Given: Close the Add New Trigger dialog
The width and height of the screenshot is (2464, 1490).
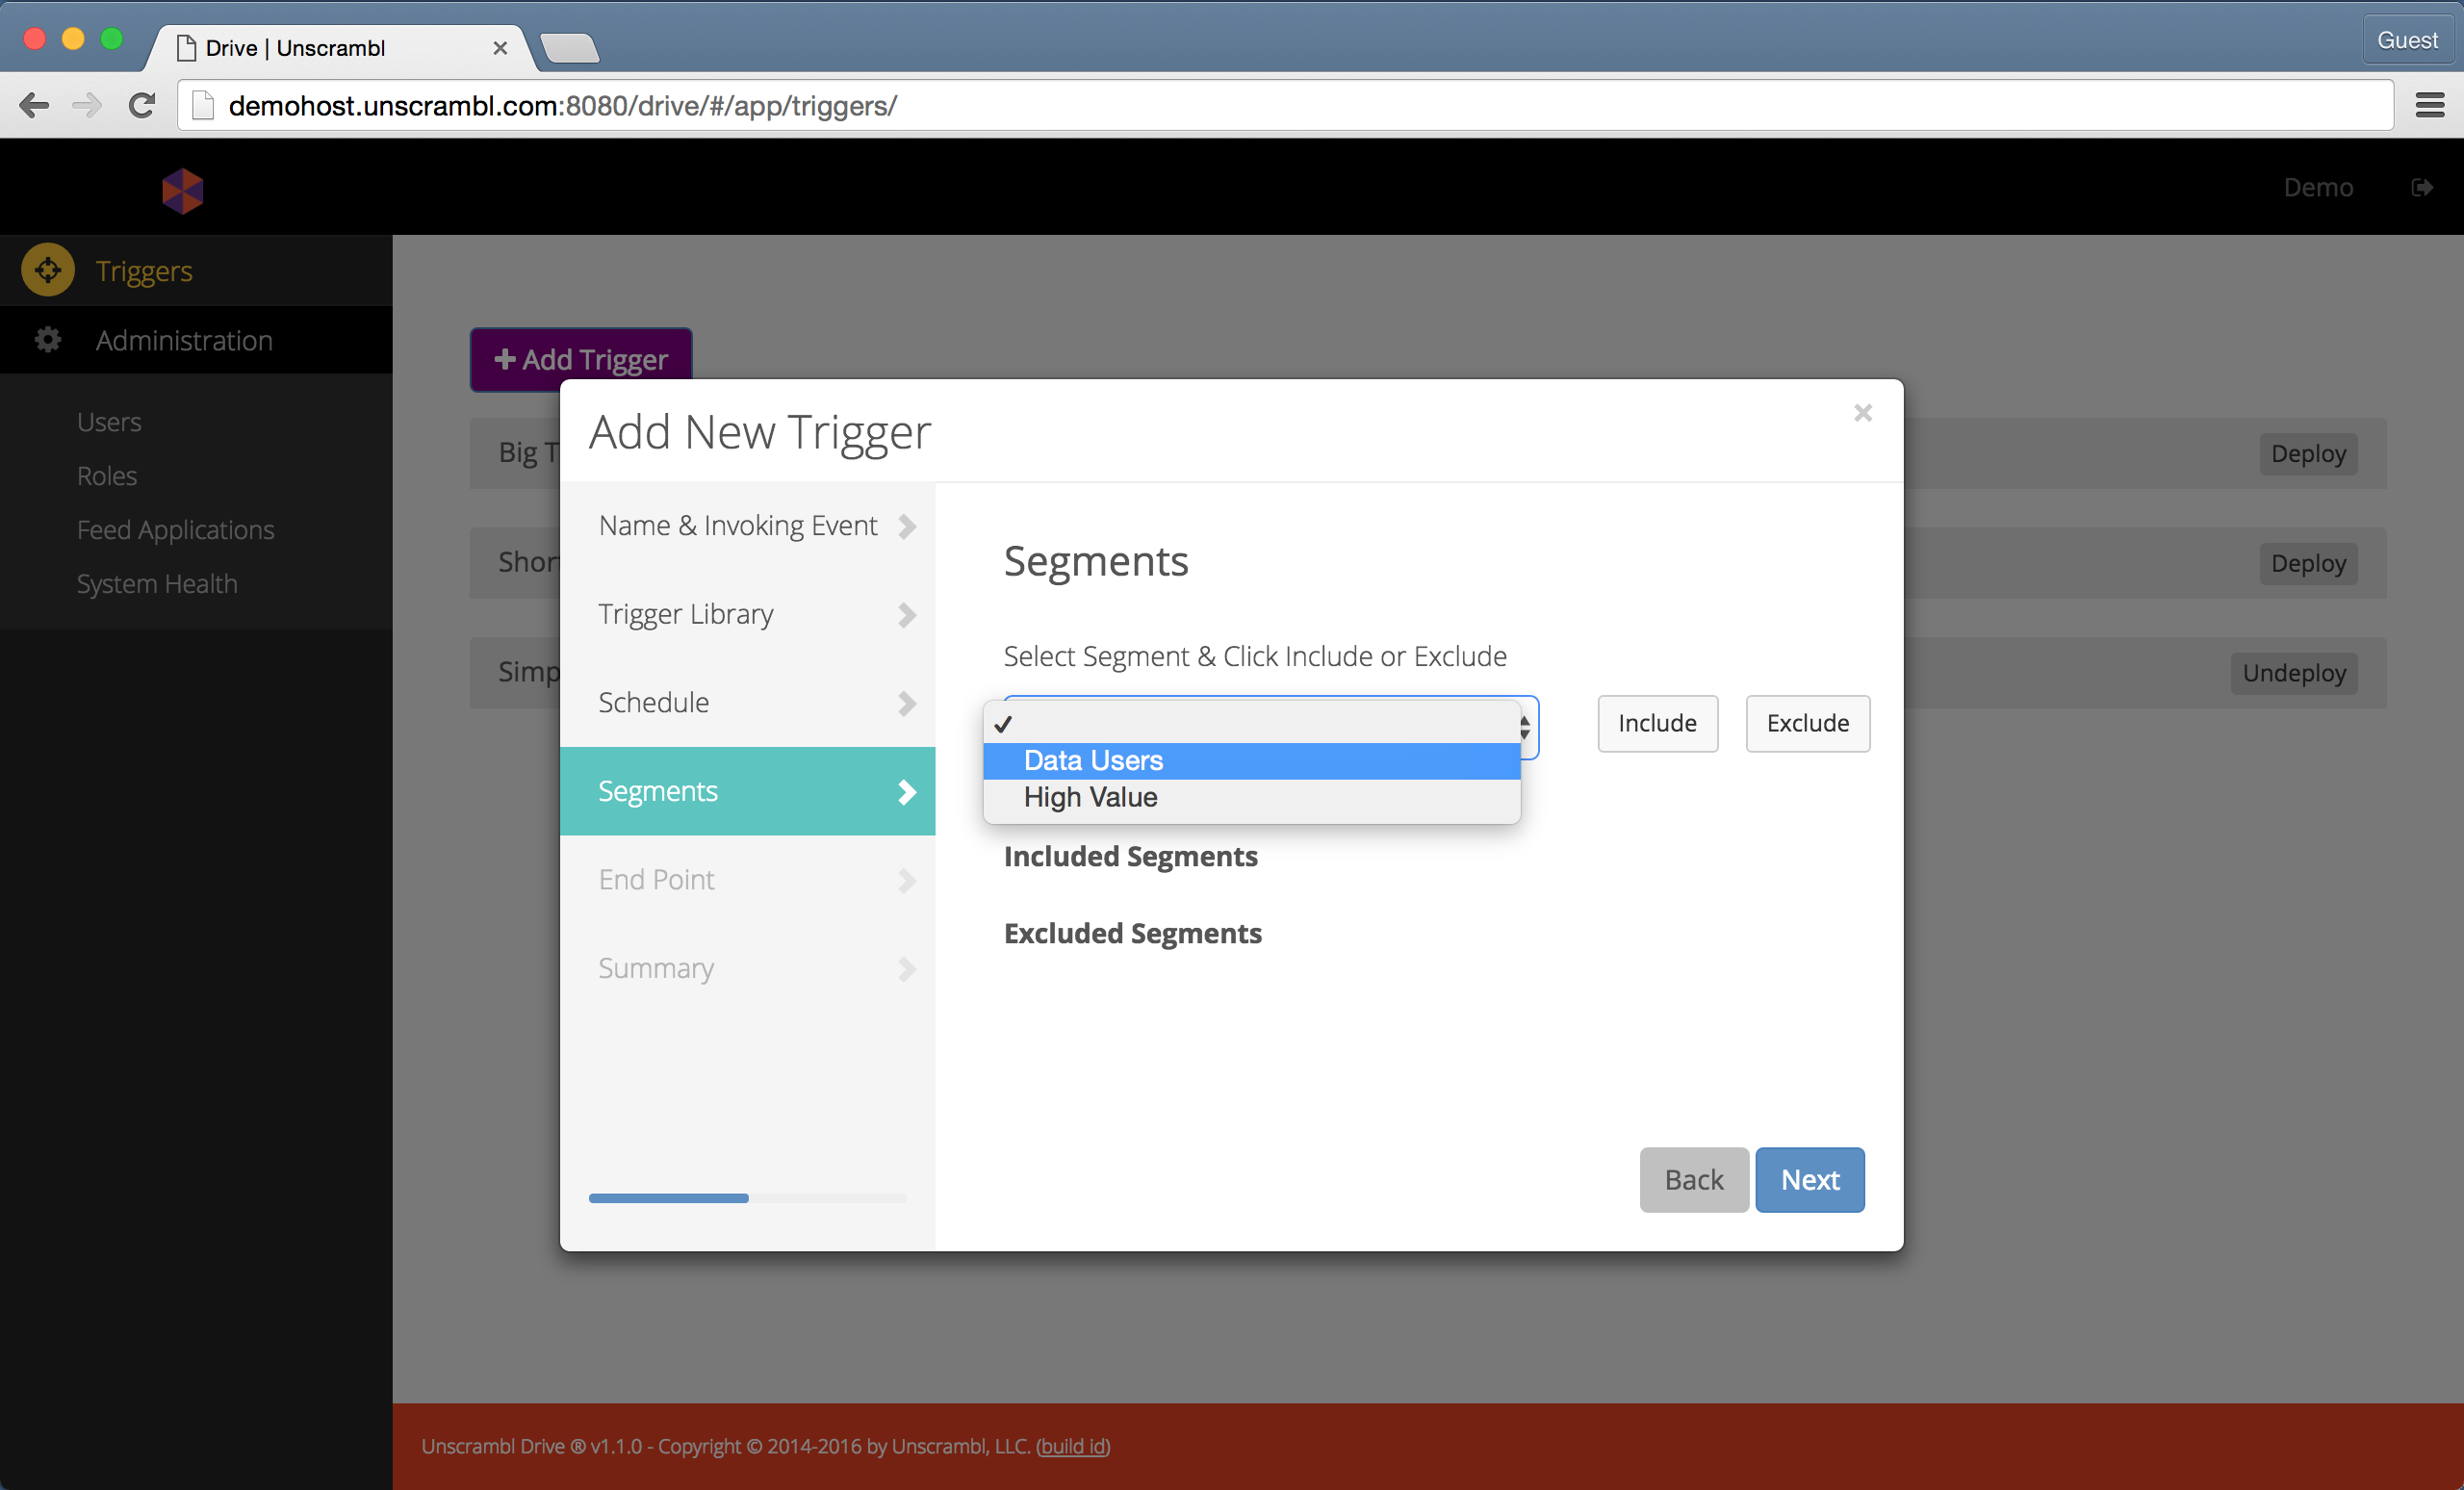Looking at the screenshot, I should pyautogui.click(x=1862, y=413).
